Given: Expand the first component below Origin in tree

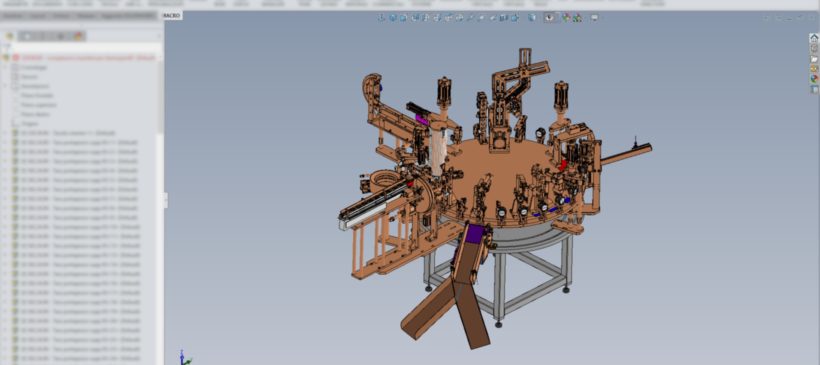Looking at the screenshot, I should click(x=5, y=133).
